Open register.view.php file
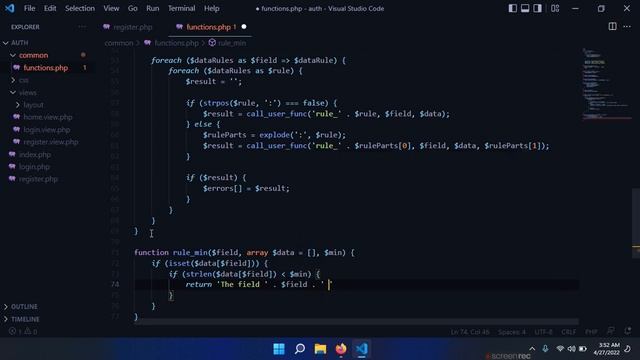Viewport: 640px width, 360px height. pos(51,142)
